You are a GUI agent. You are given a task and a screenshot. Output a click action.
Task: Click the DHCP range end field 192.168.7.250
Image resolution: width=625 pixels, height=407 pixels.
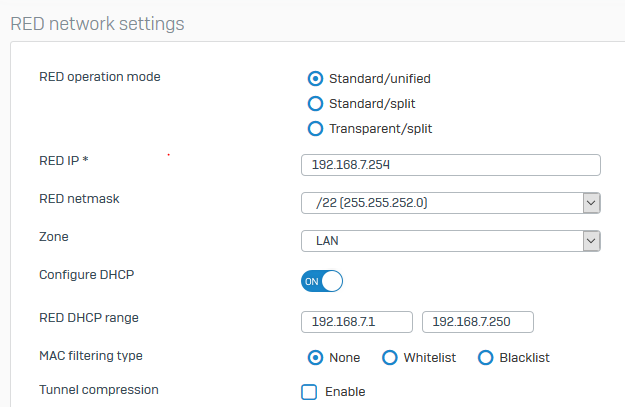click(478, 322)
